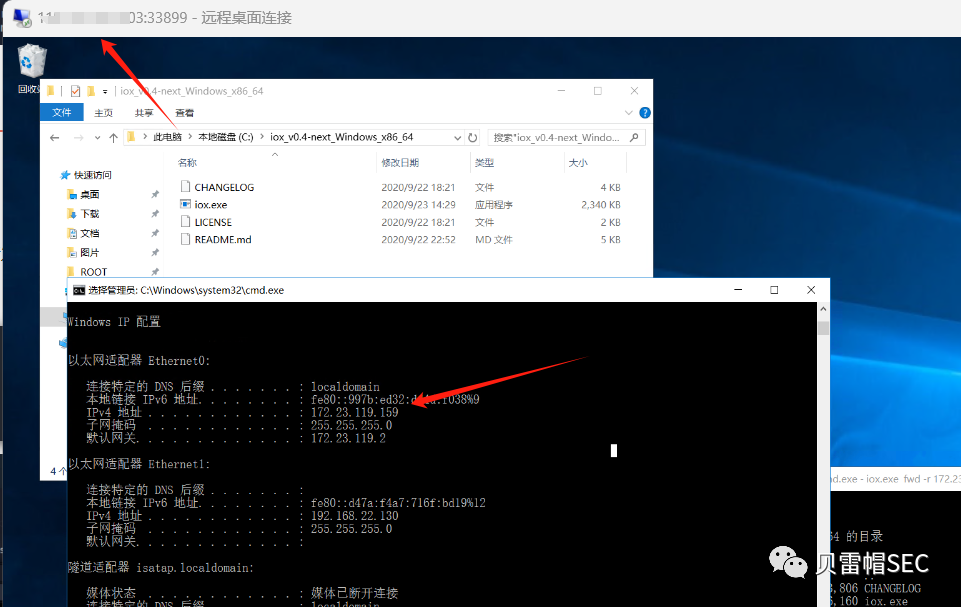Switch to the 查看 (View) ribbon tab
Viewport: 961px width, 607px height.
(x=185, y=113)
